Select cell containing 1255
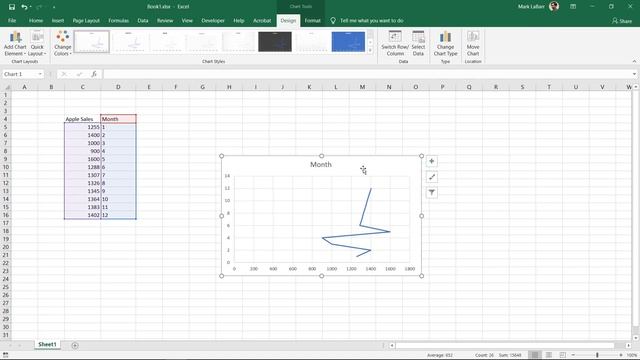 click(x=82, y=127)
